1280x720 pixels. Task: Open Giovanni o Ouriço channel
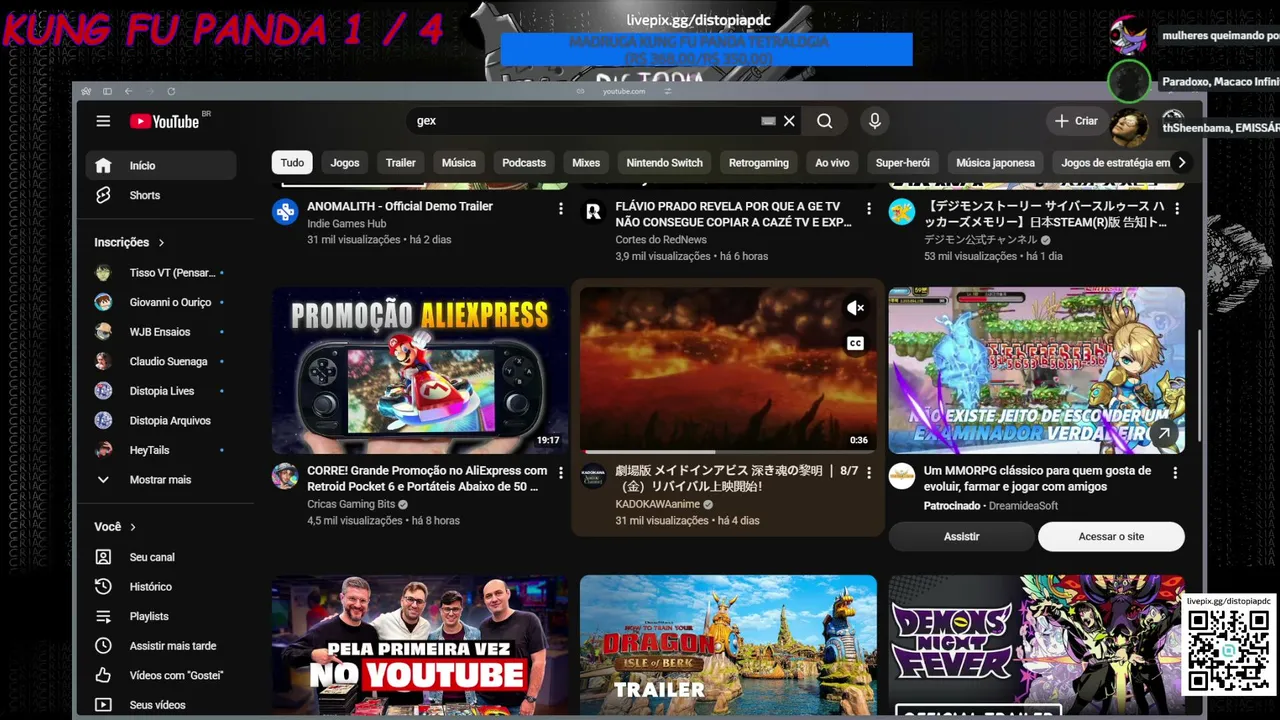coord(161,302)
